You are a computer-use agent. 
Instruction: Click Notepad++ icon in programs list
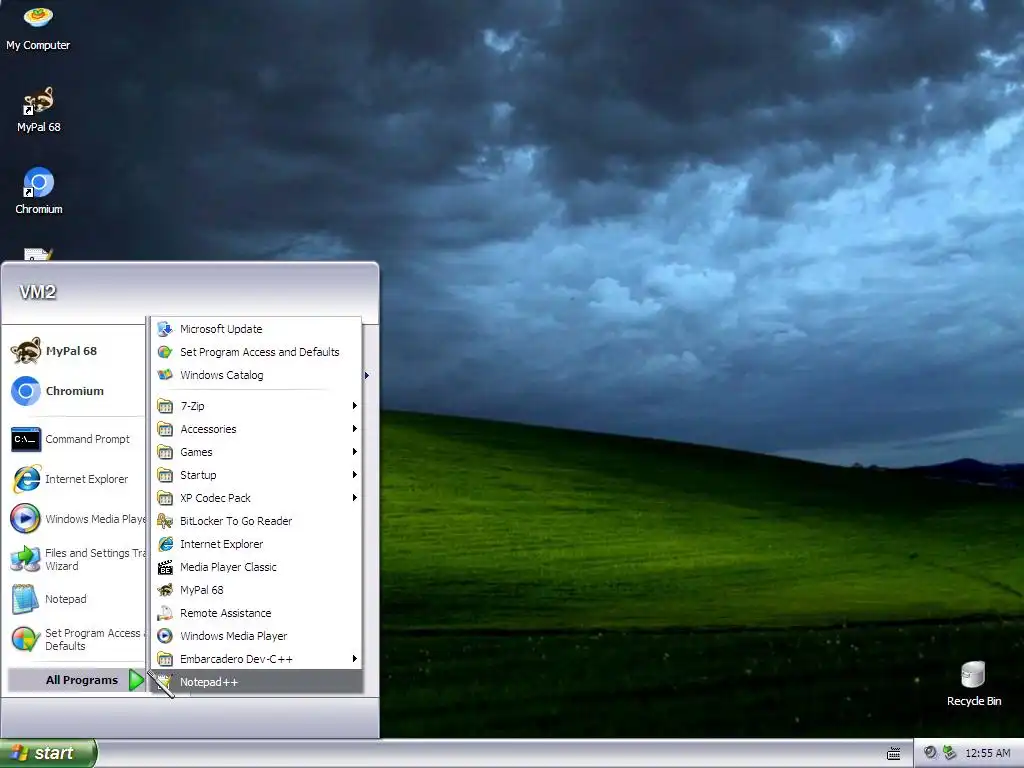point(165,682)
